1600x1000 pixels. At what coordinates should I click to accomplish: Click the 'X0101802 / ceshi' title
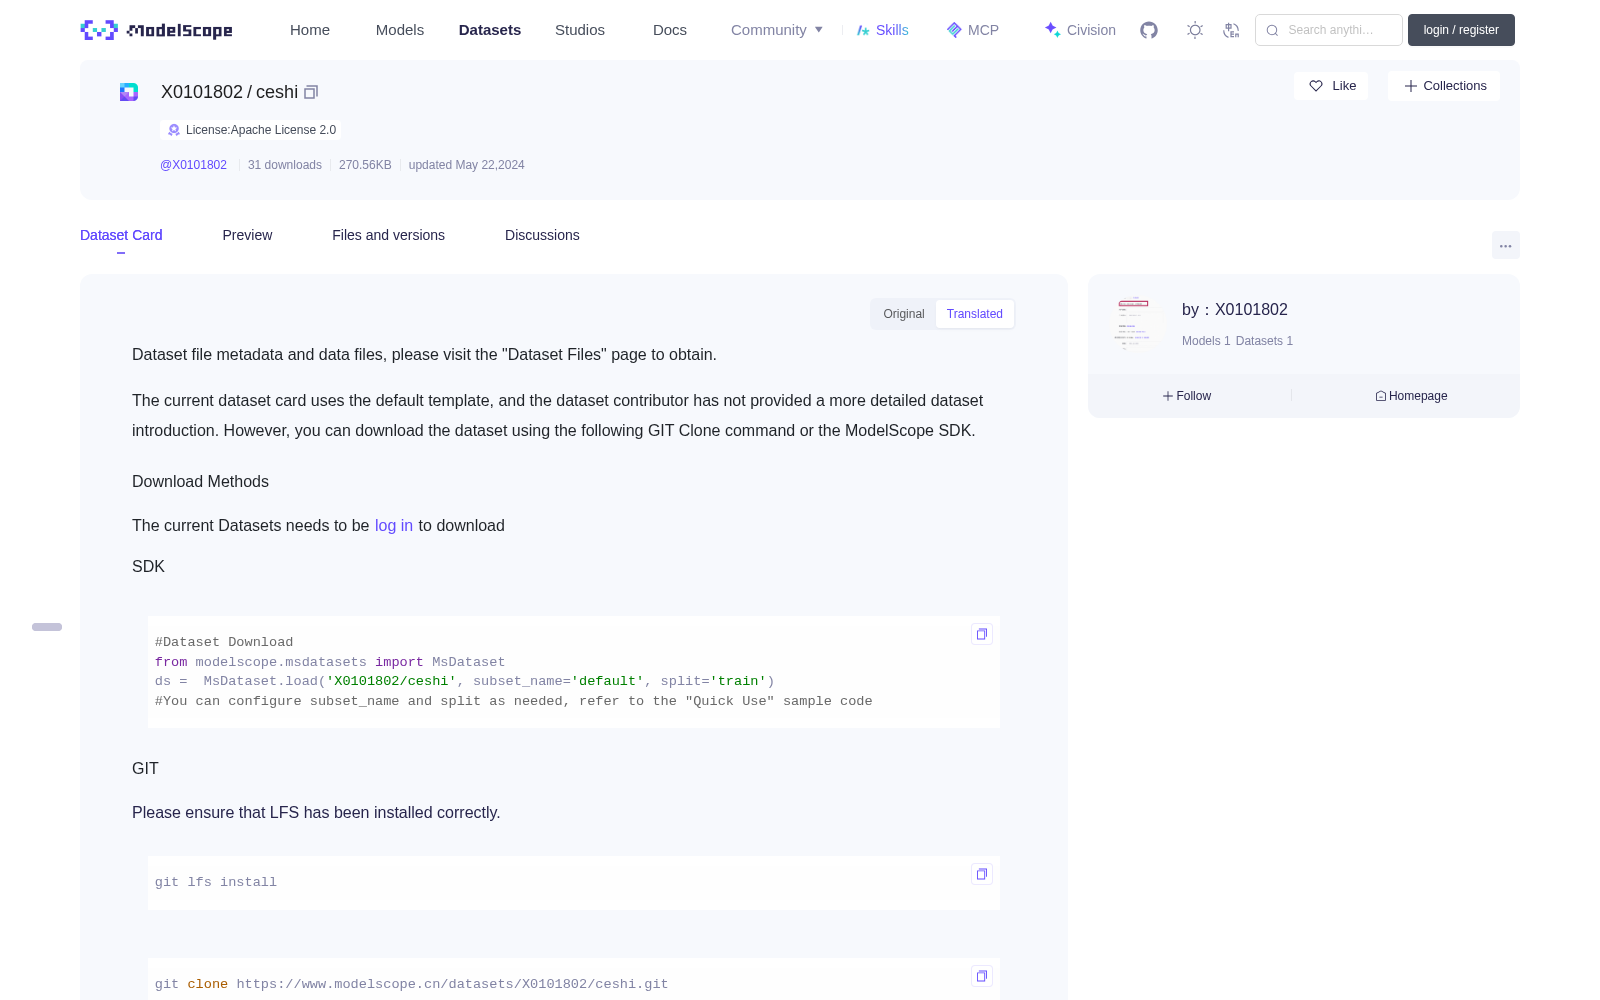[229, 92]
